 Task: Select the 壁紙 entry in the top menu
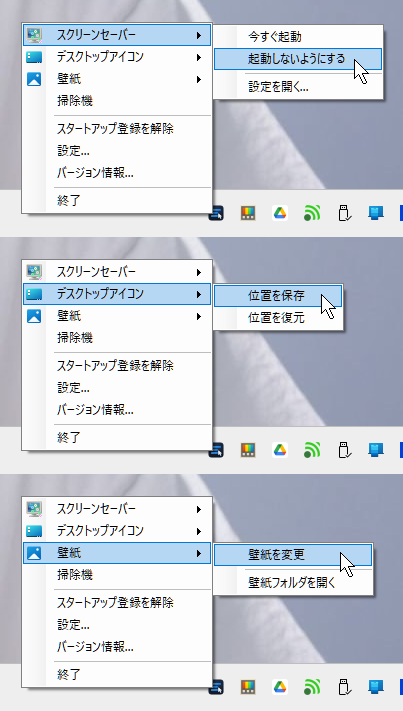pyautogui.click(x=117, y=79)
